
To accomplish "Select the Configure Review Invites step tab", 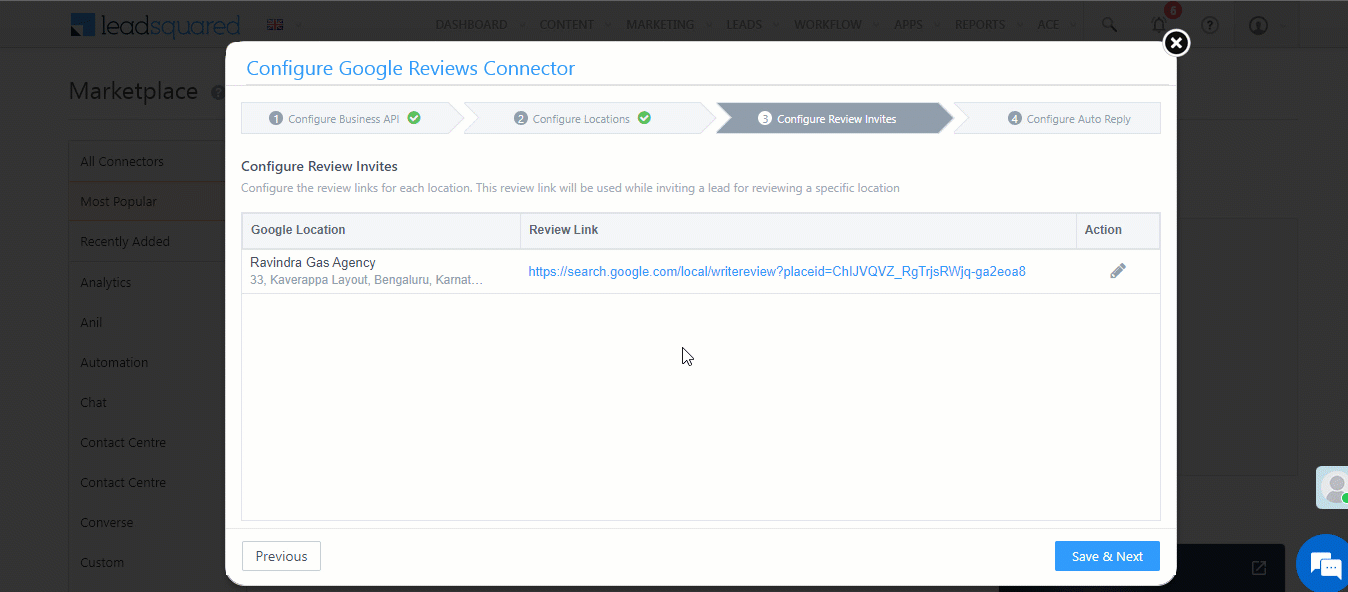I will tap(837, 117).
